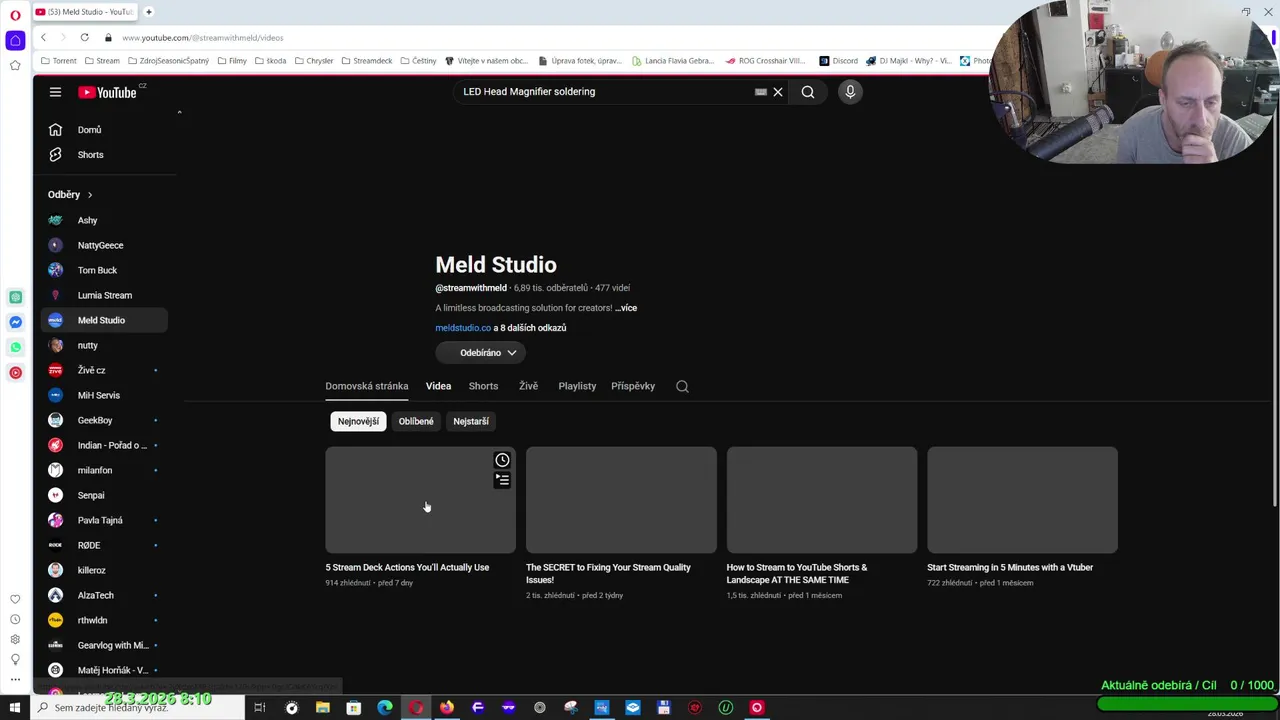Open How to Stream to YouTube Shorts title
1280x720 pixels.
click(x=797, y=573)
